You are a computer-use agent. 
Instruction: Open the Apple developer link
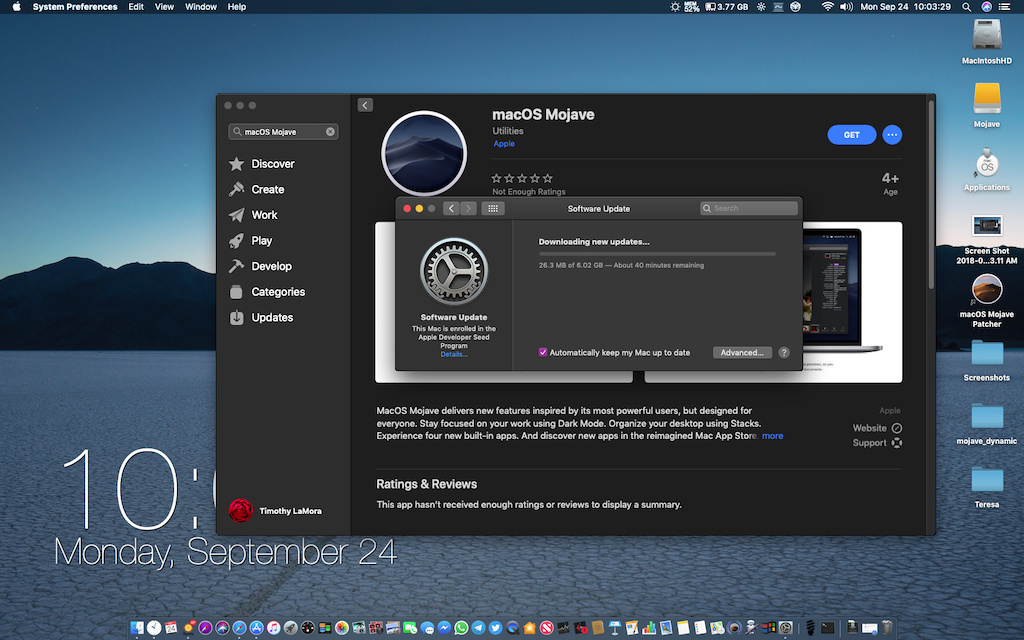[504, 144]
